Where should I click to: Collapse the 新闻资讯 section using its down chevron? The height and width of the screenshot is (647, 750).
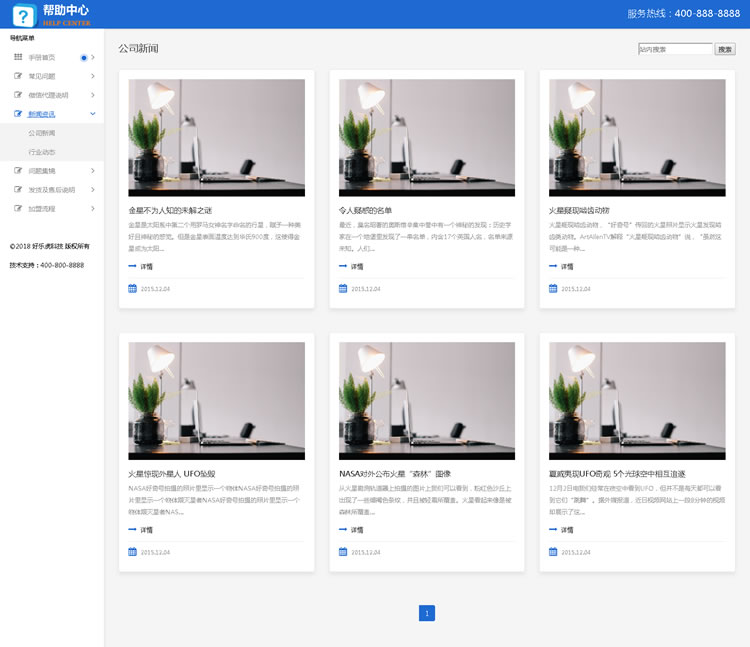click(x=93, y=114)
